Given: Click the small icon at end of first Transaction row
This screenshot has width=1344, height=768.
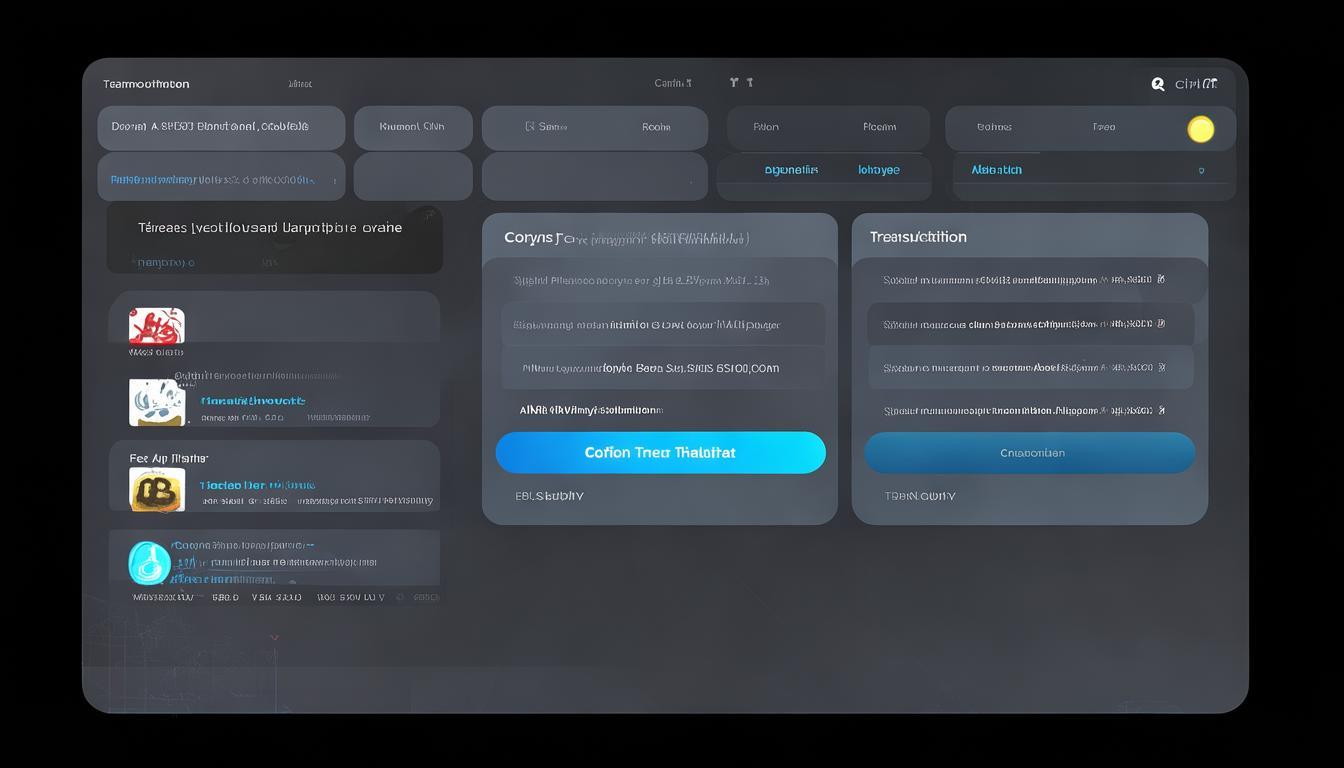Looking at the screenshot, I should click(1160, 280).
